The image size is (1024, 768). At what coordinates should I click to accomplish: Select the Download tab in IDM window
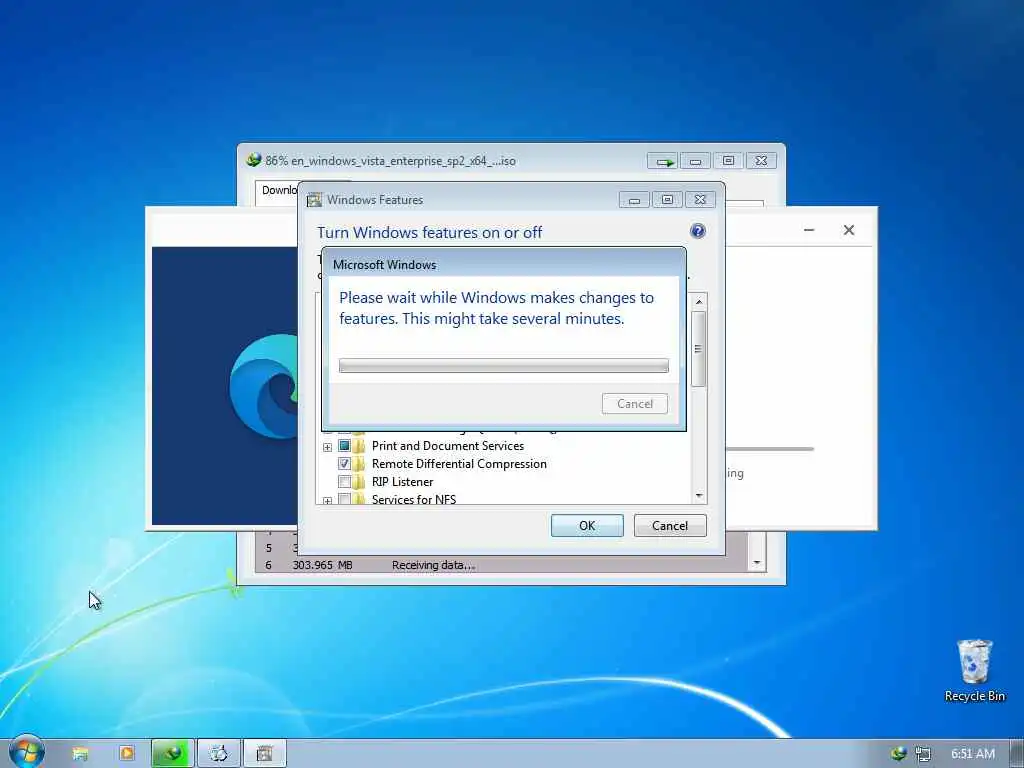click(x=279, y=190)
